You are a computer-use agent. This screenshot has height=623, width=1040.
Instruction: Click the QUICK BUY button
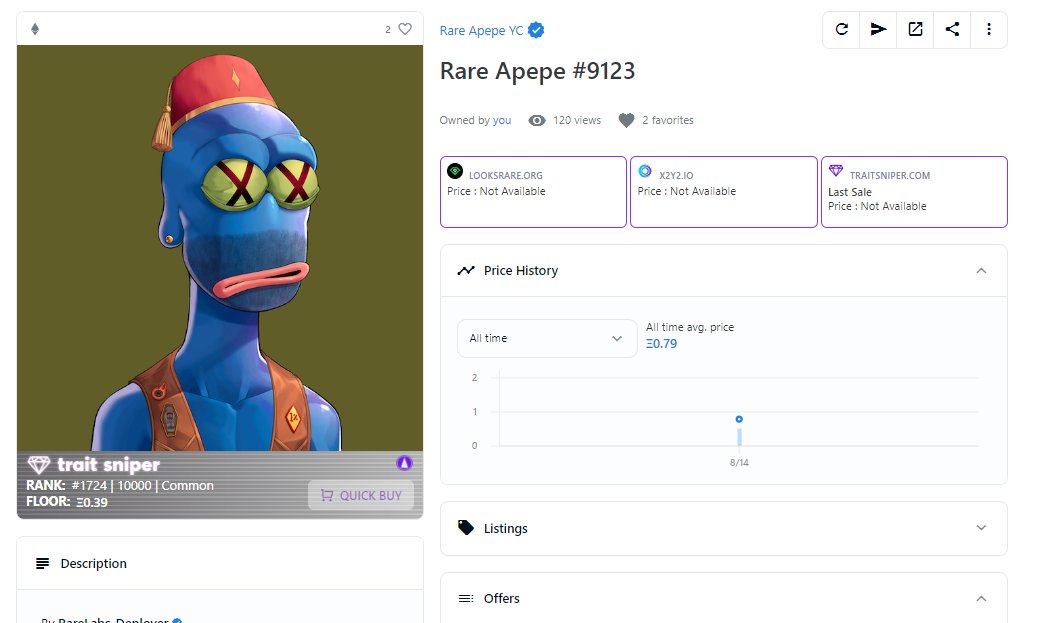pyautogui.click(x=361, y=496)
